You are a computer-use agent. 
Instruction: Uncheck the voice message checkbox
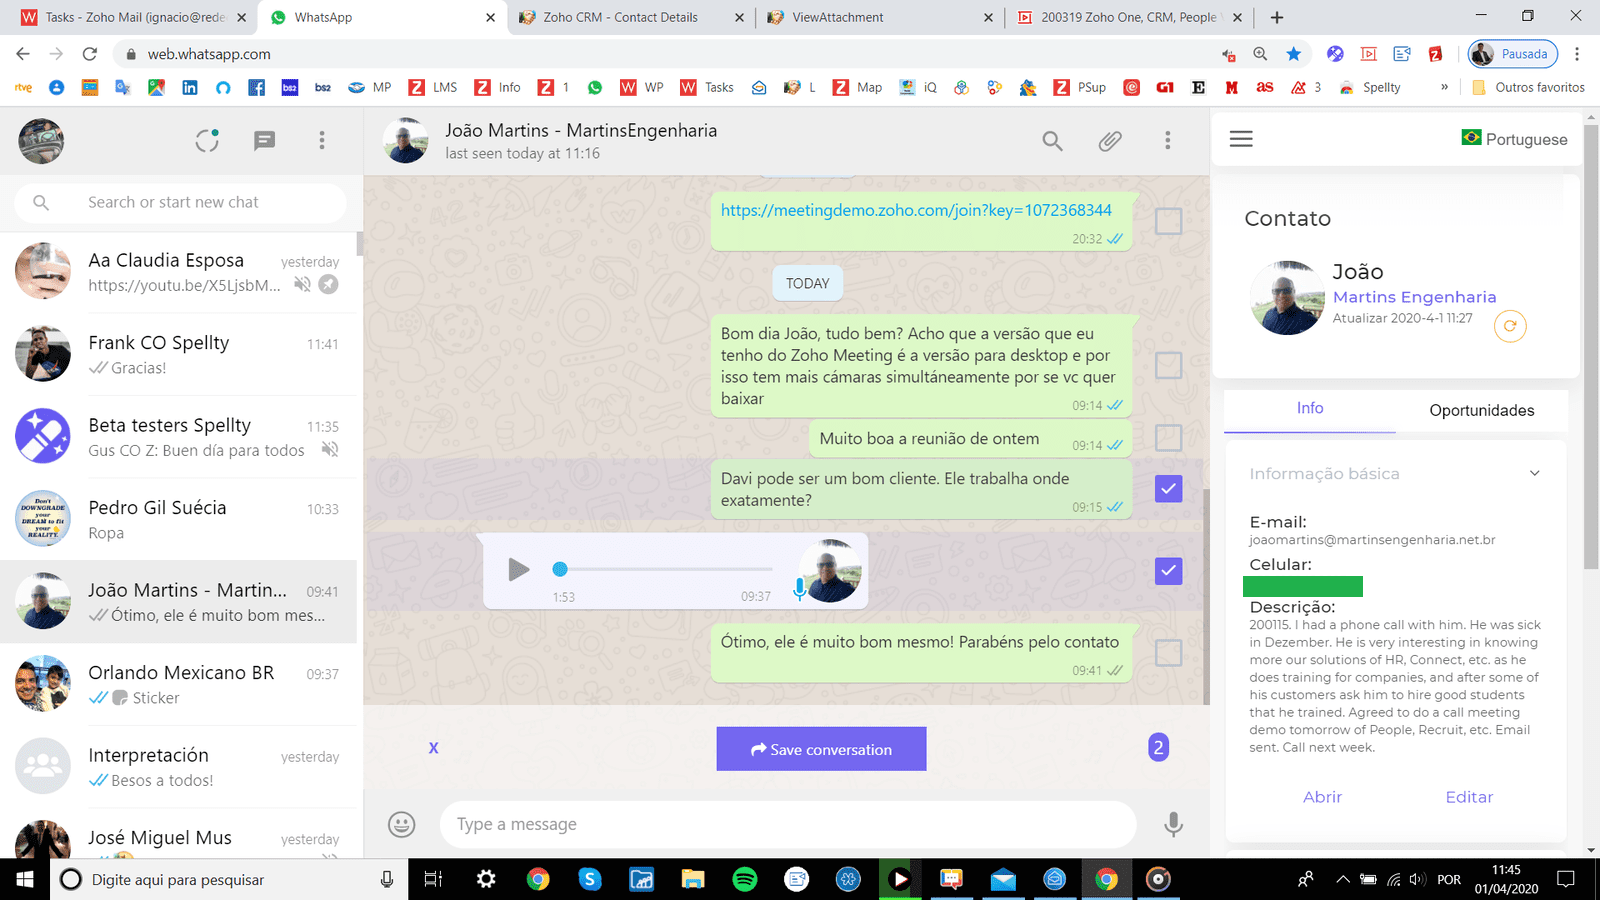(x=1168, y=570)
